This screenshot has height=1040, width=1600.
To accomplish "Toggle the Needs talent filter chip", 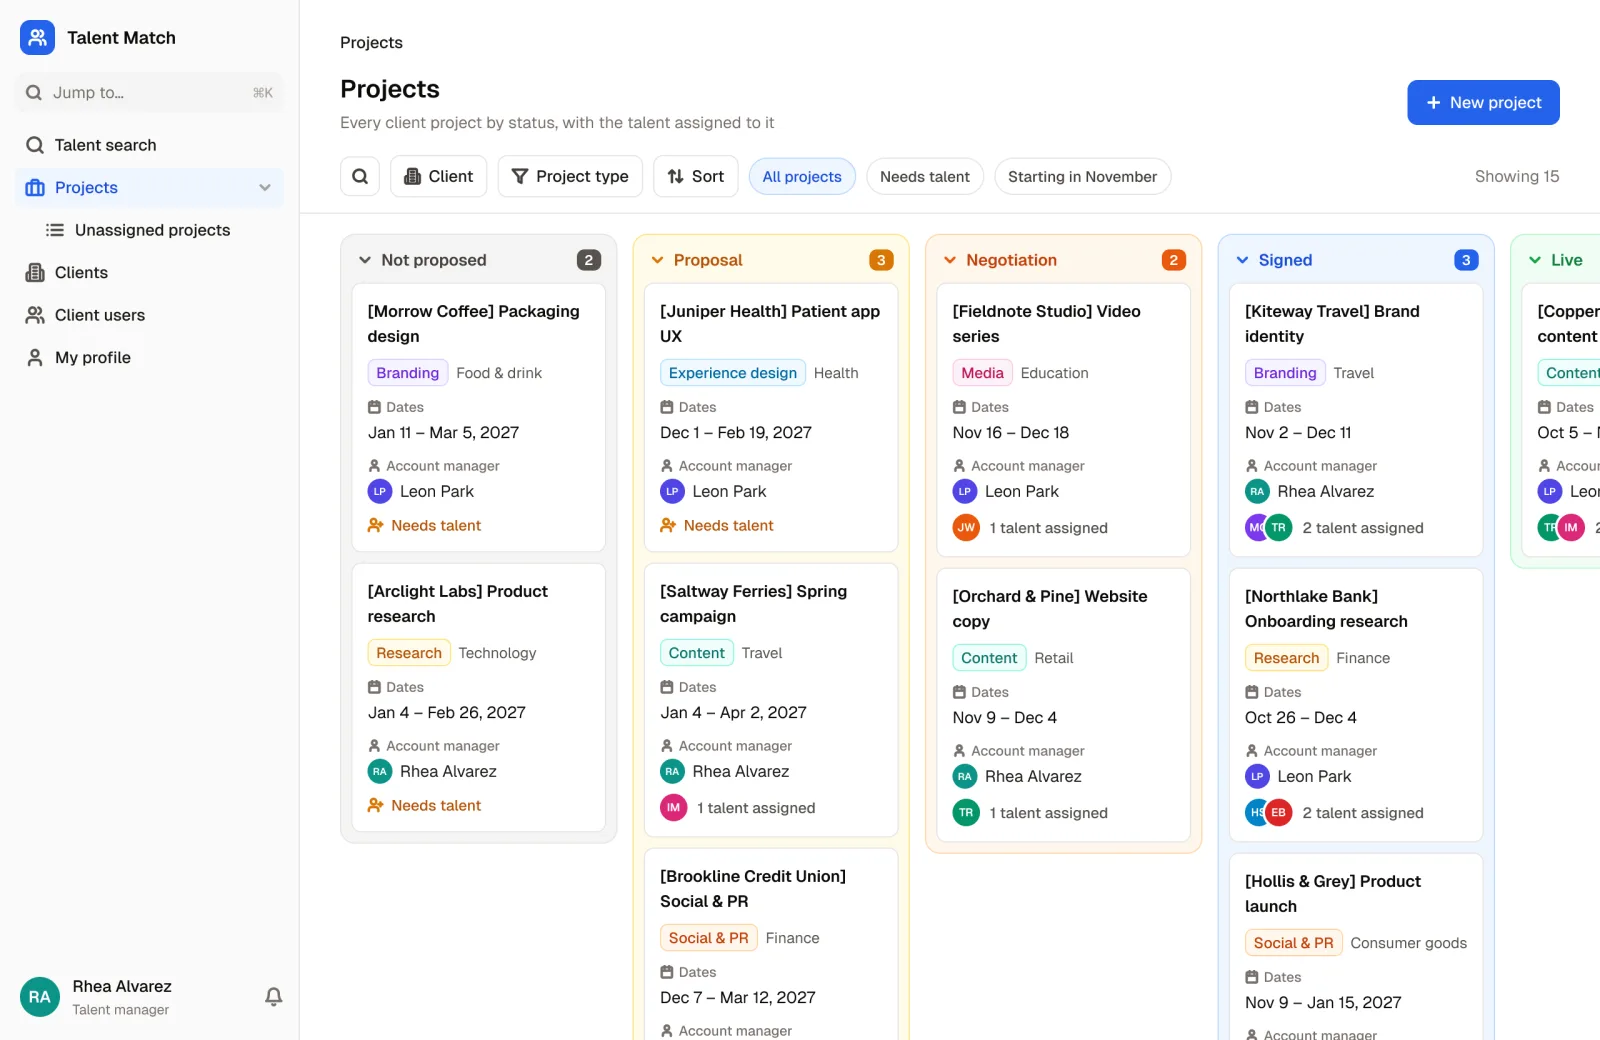I will point(925,176).
